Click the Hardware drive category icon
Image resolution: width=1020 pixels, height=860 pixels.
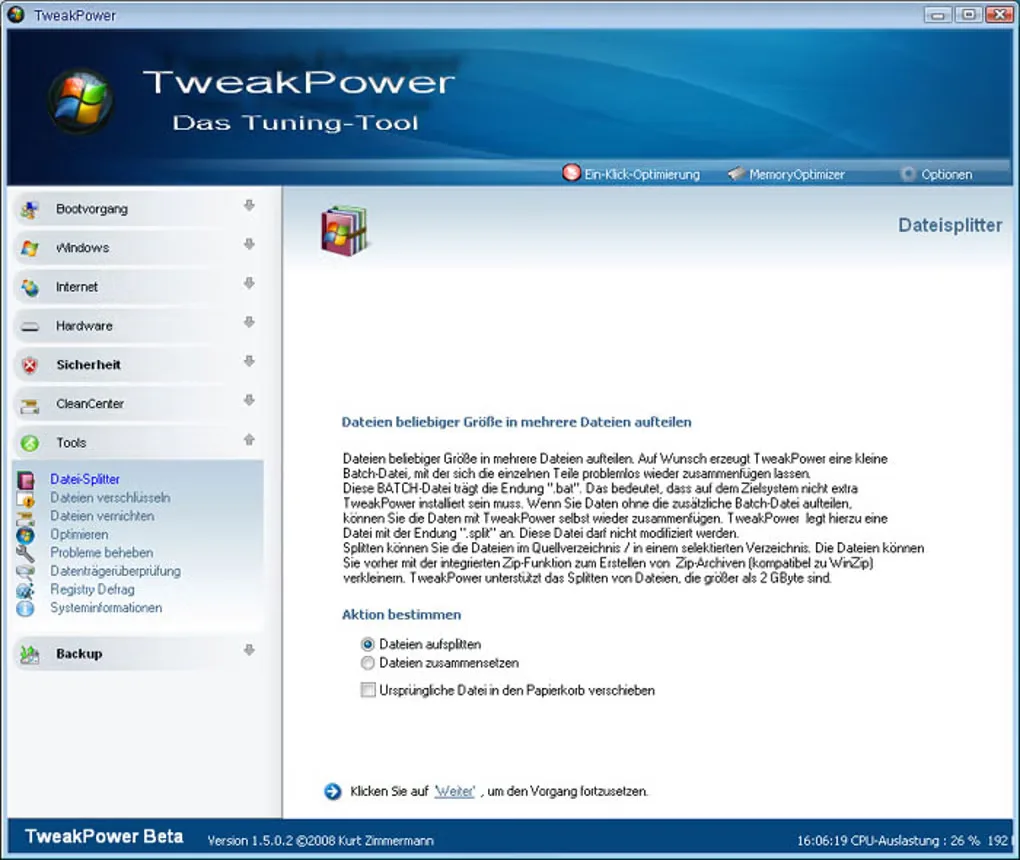pyautogui.click(x=29, y=327)
